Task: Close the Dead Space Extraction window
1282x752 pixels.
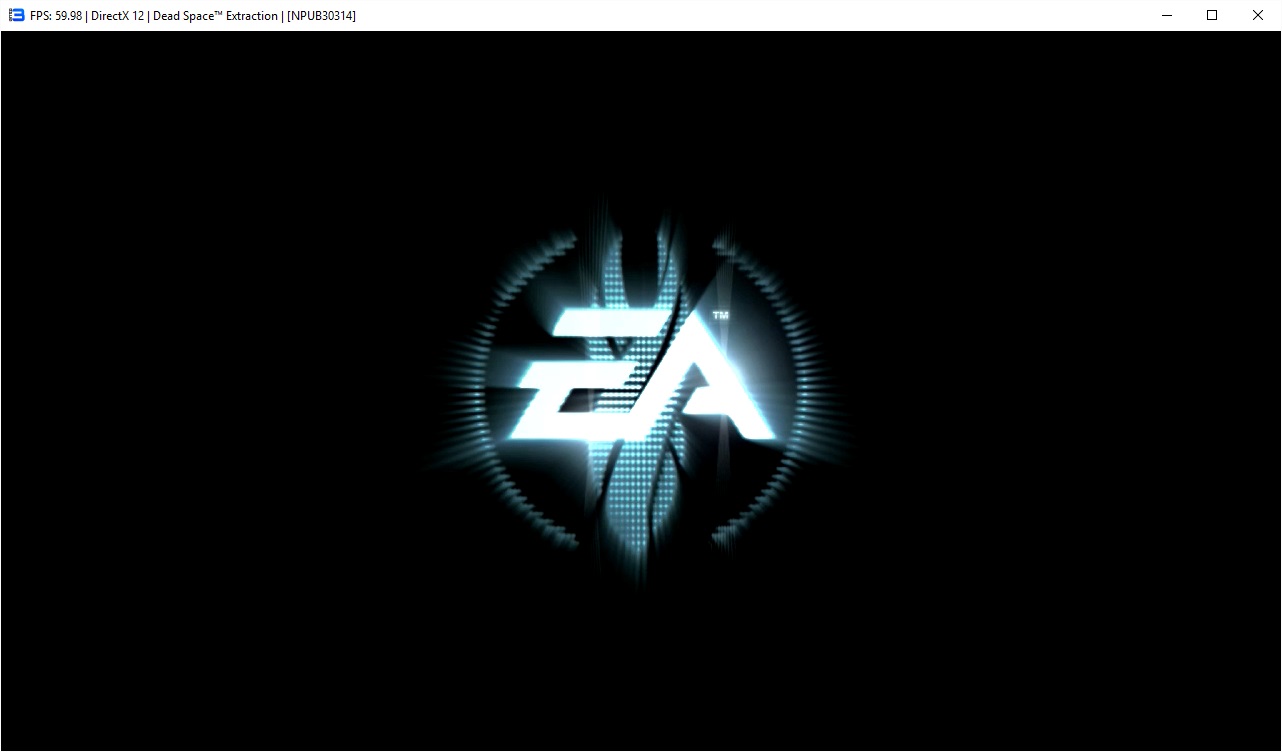Action: pos(1258,15)
